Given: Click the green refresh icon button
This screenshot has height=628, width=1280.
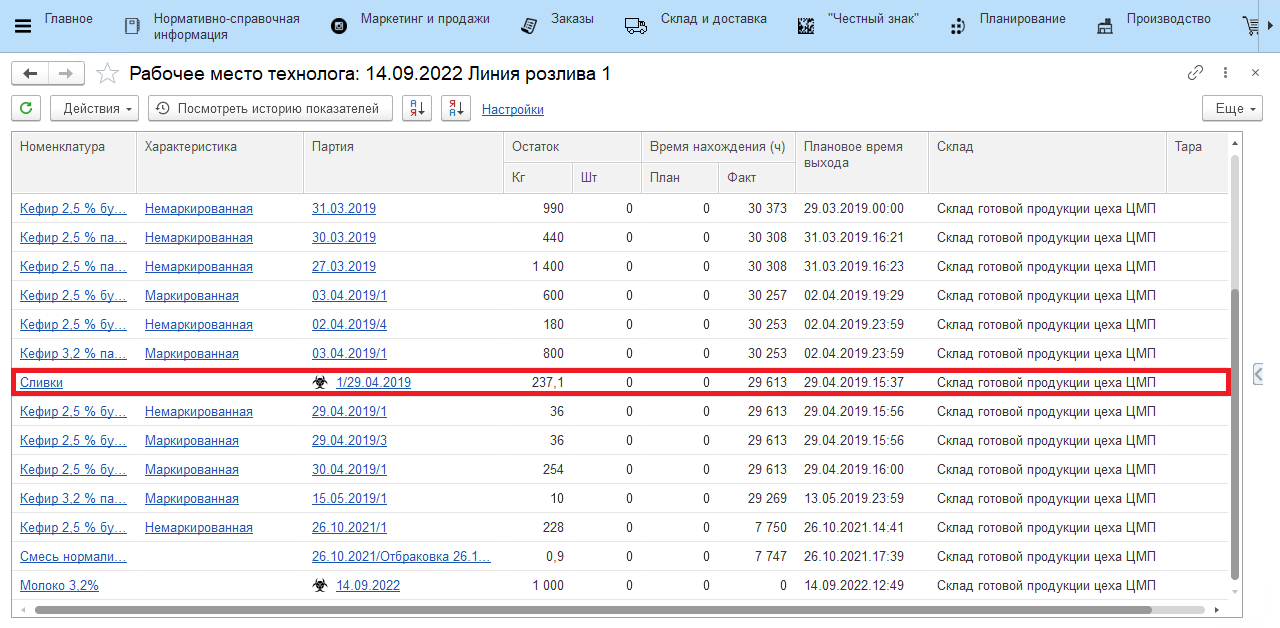Looking at the screenshot, I should [x=26, y=109].
